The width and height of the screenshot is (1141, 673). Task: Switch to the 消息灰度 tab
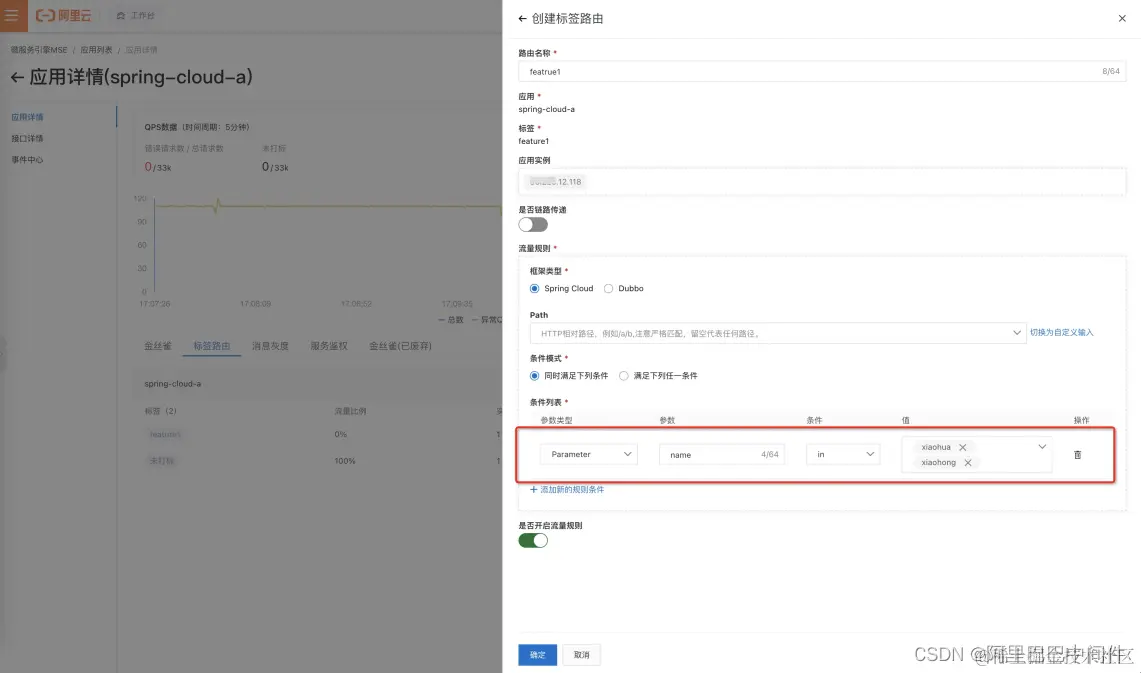270,346
